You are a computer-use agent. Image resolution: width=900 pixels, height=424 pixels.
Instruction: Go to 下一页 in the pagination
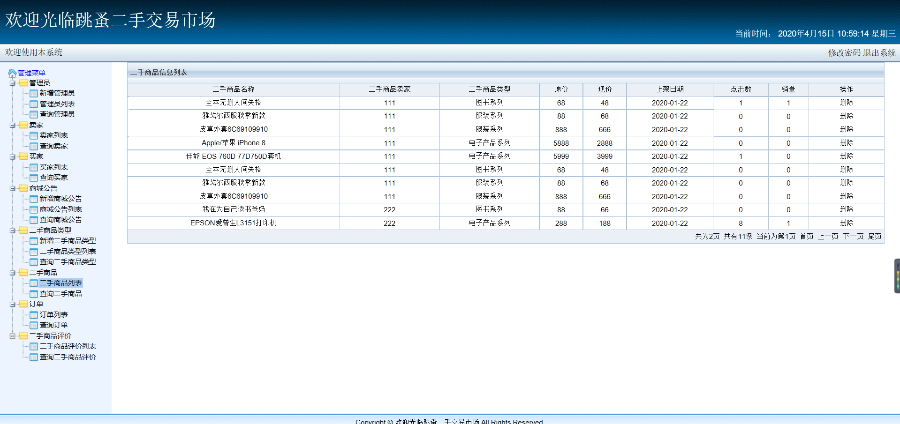(852, 236)
